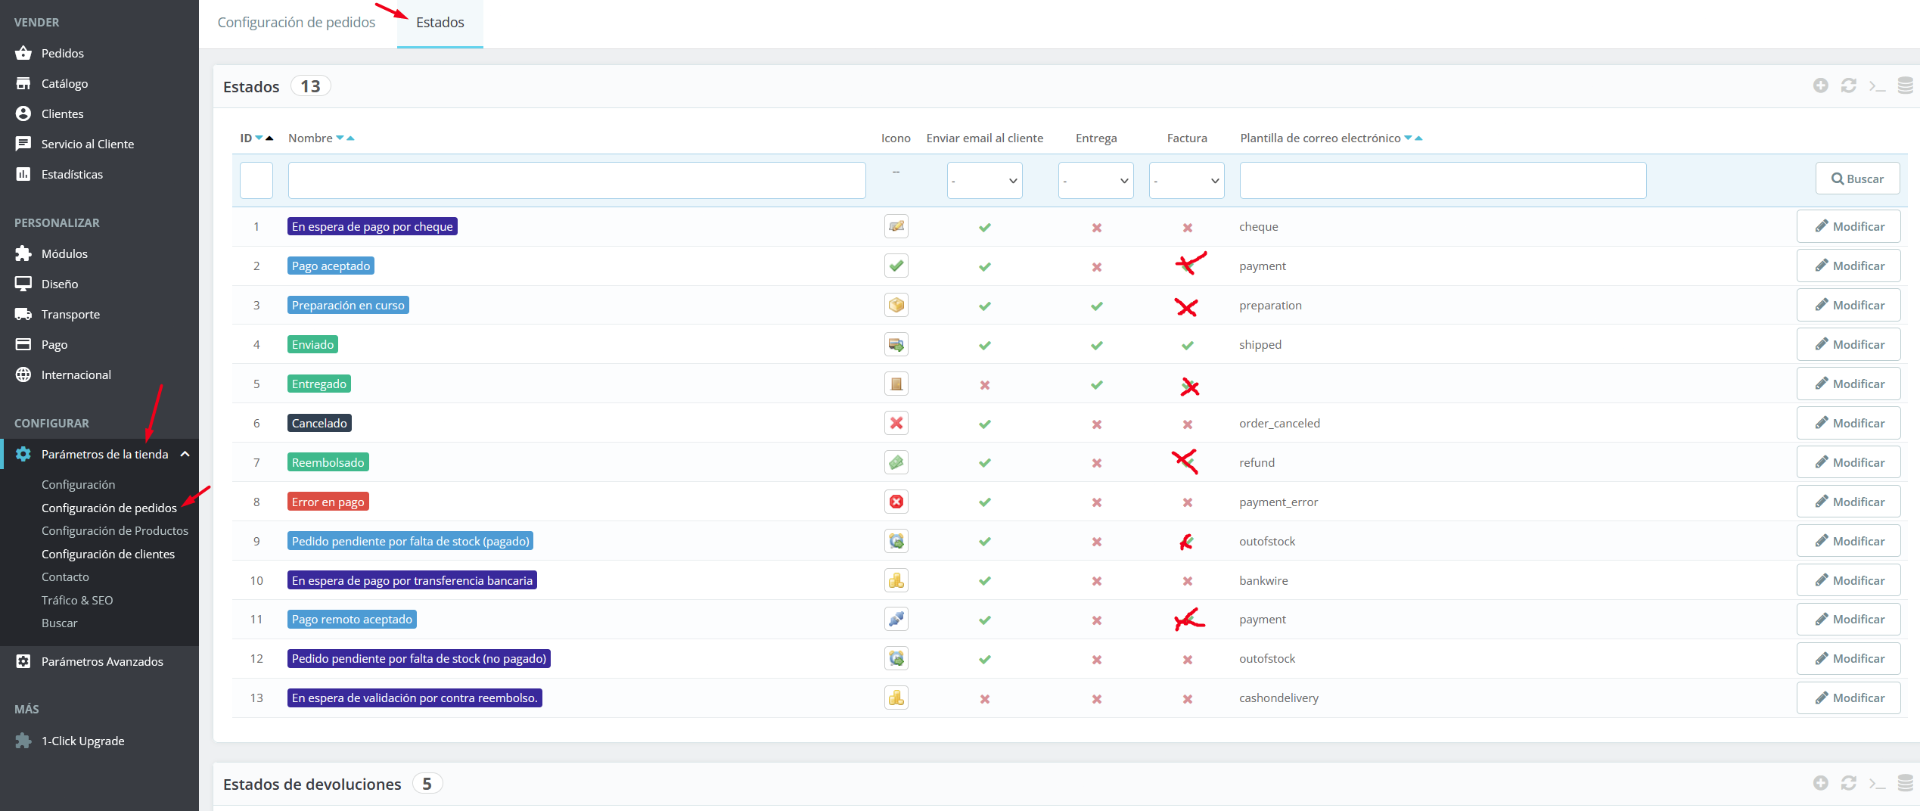Click the Buscar search button
Screen dimensions: 1920x811
[x=1857, y=179]
